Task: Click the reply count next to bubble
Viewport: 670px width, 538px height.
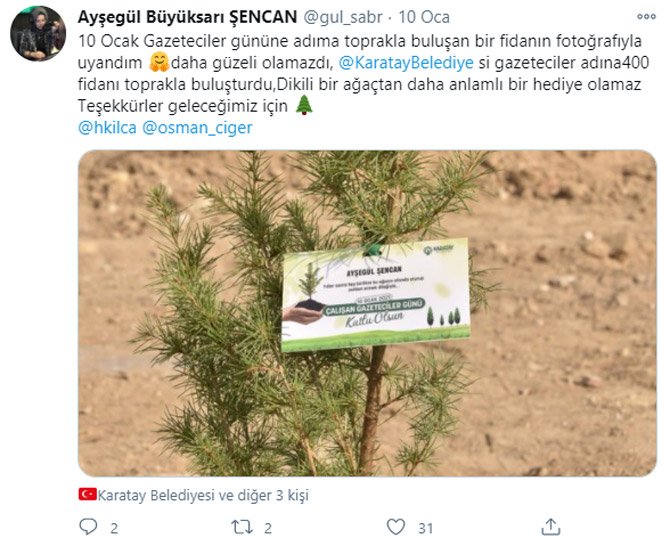Action: [x=114, y=528]
